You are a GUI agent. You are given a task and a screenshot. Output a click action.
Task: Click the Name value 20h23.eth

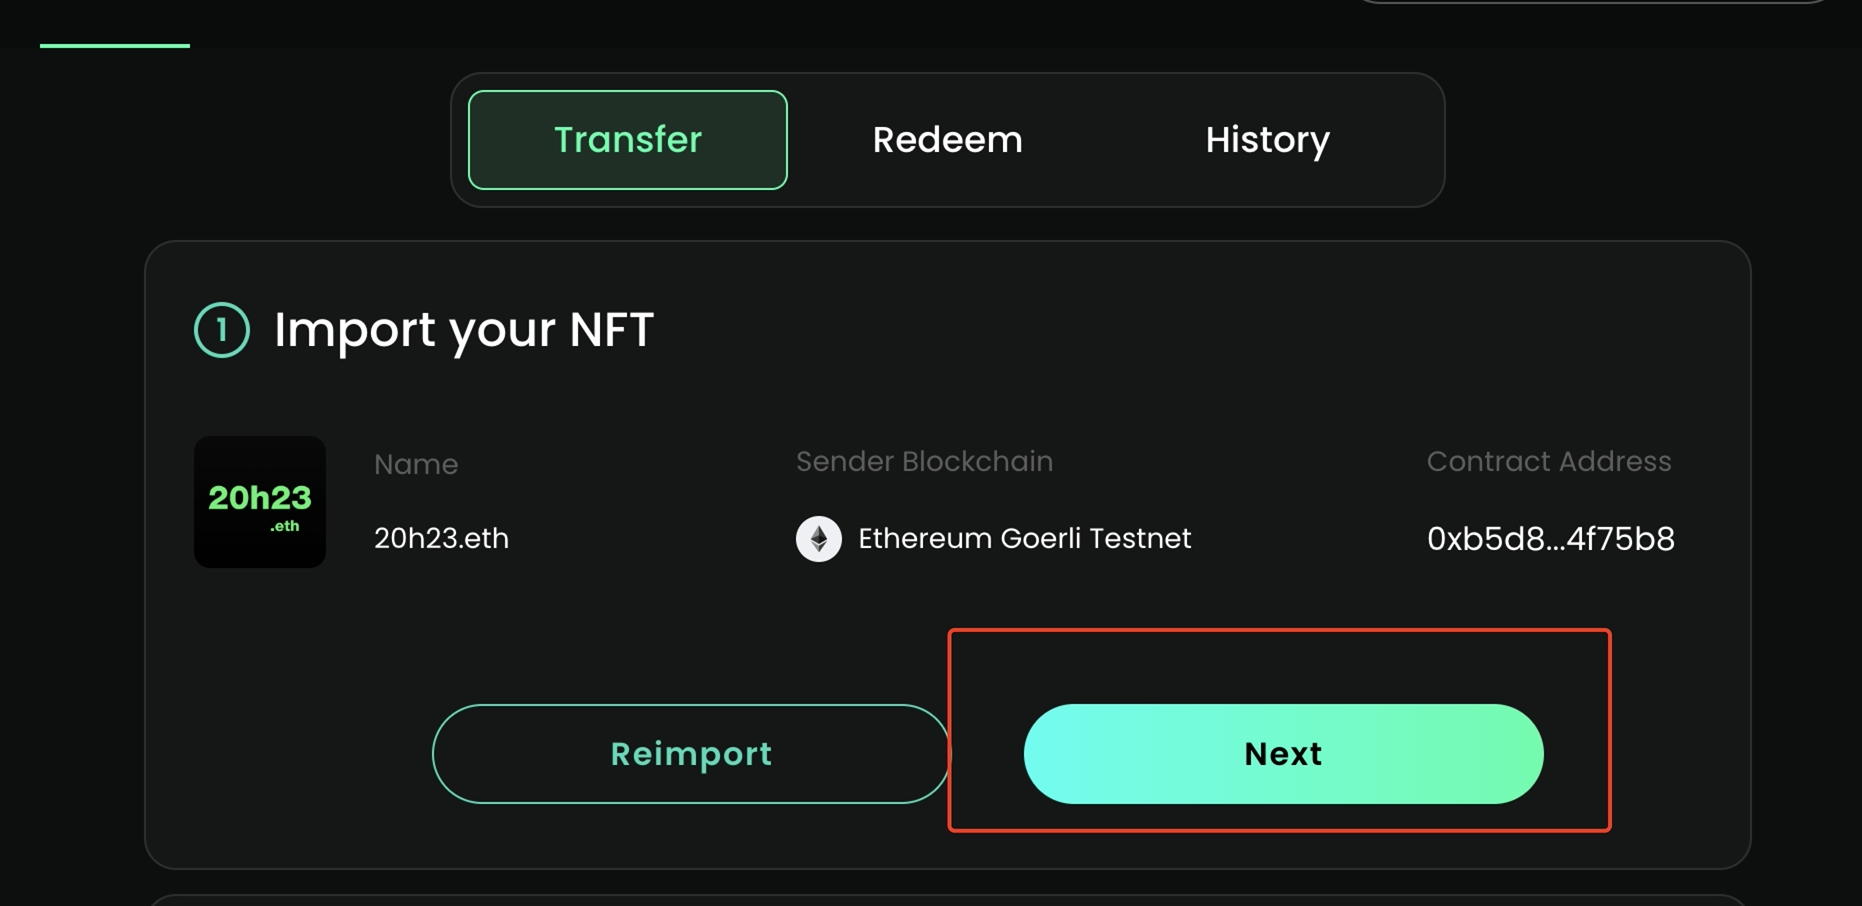tap(441, 538)
